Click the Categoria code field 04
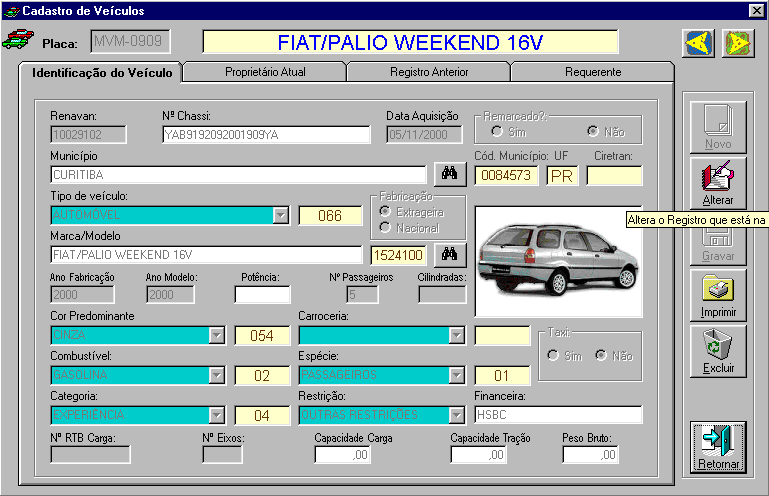Viewport: 769px width, 496px height. click(x=262, y=416)
